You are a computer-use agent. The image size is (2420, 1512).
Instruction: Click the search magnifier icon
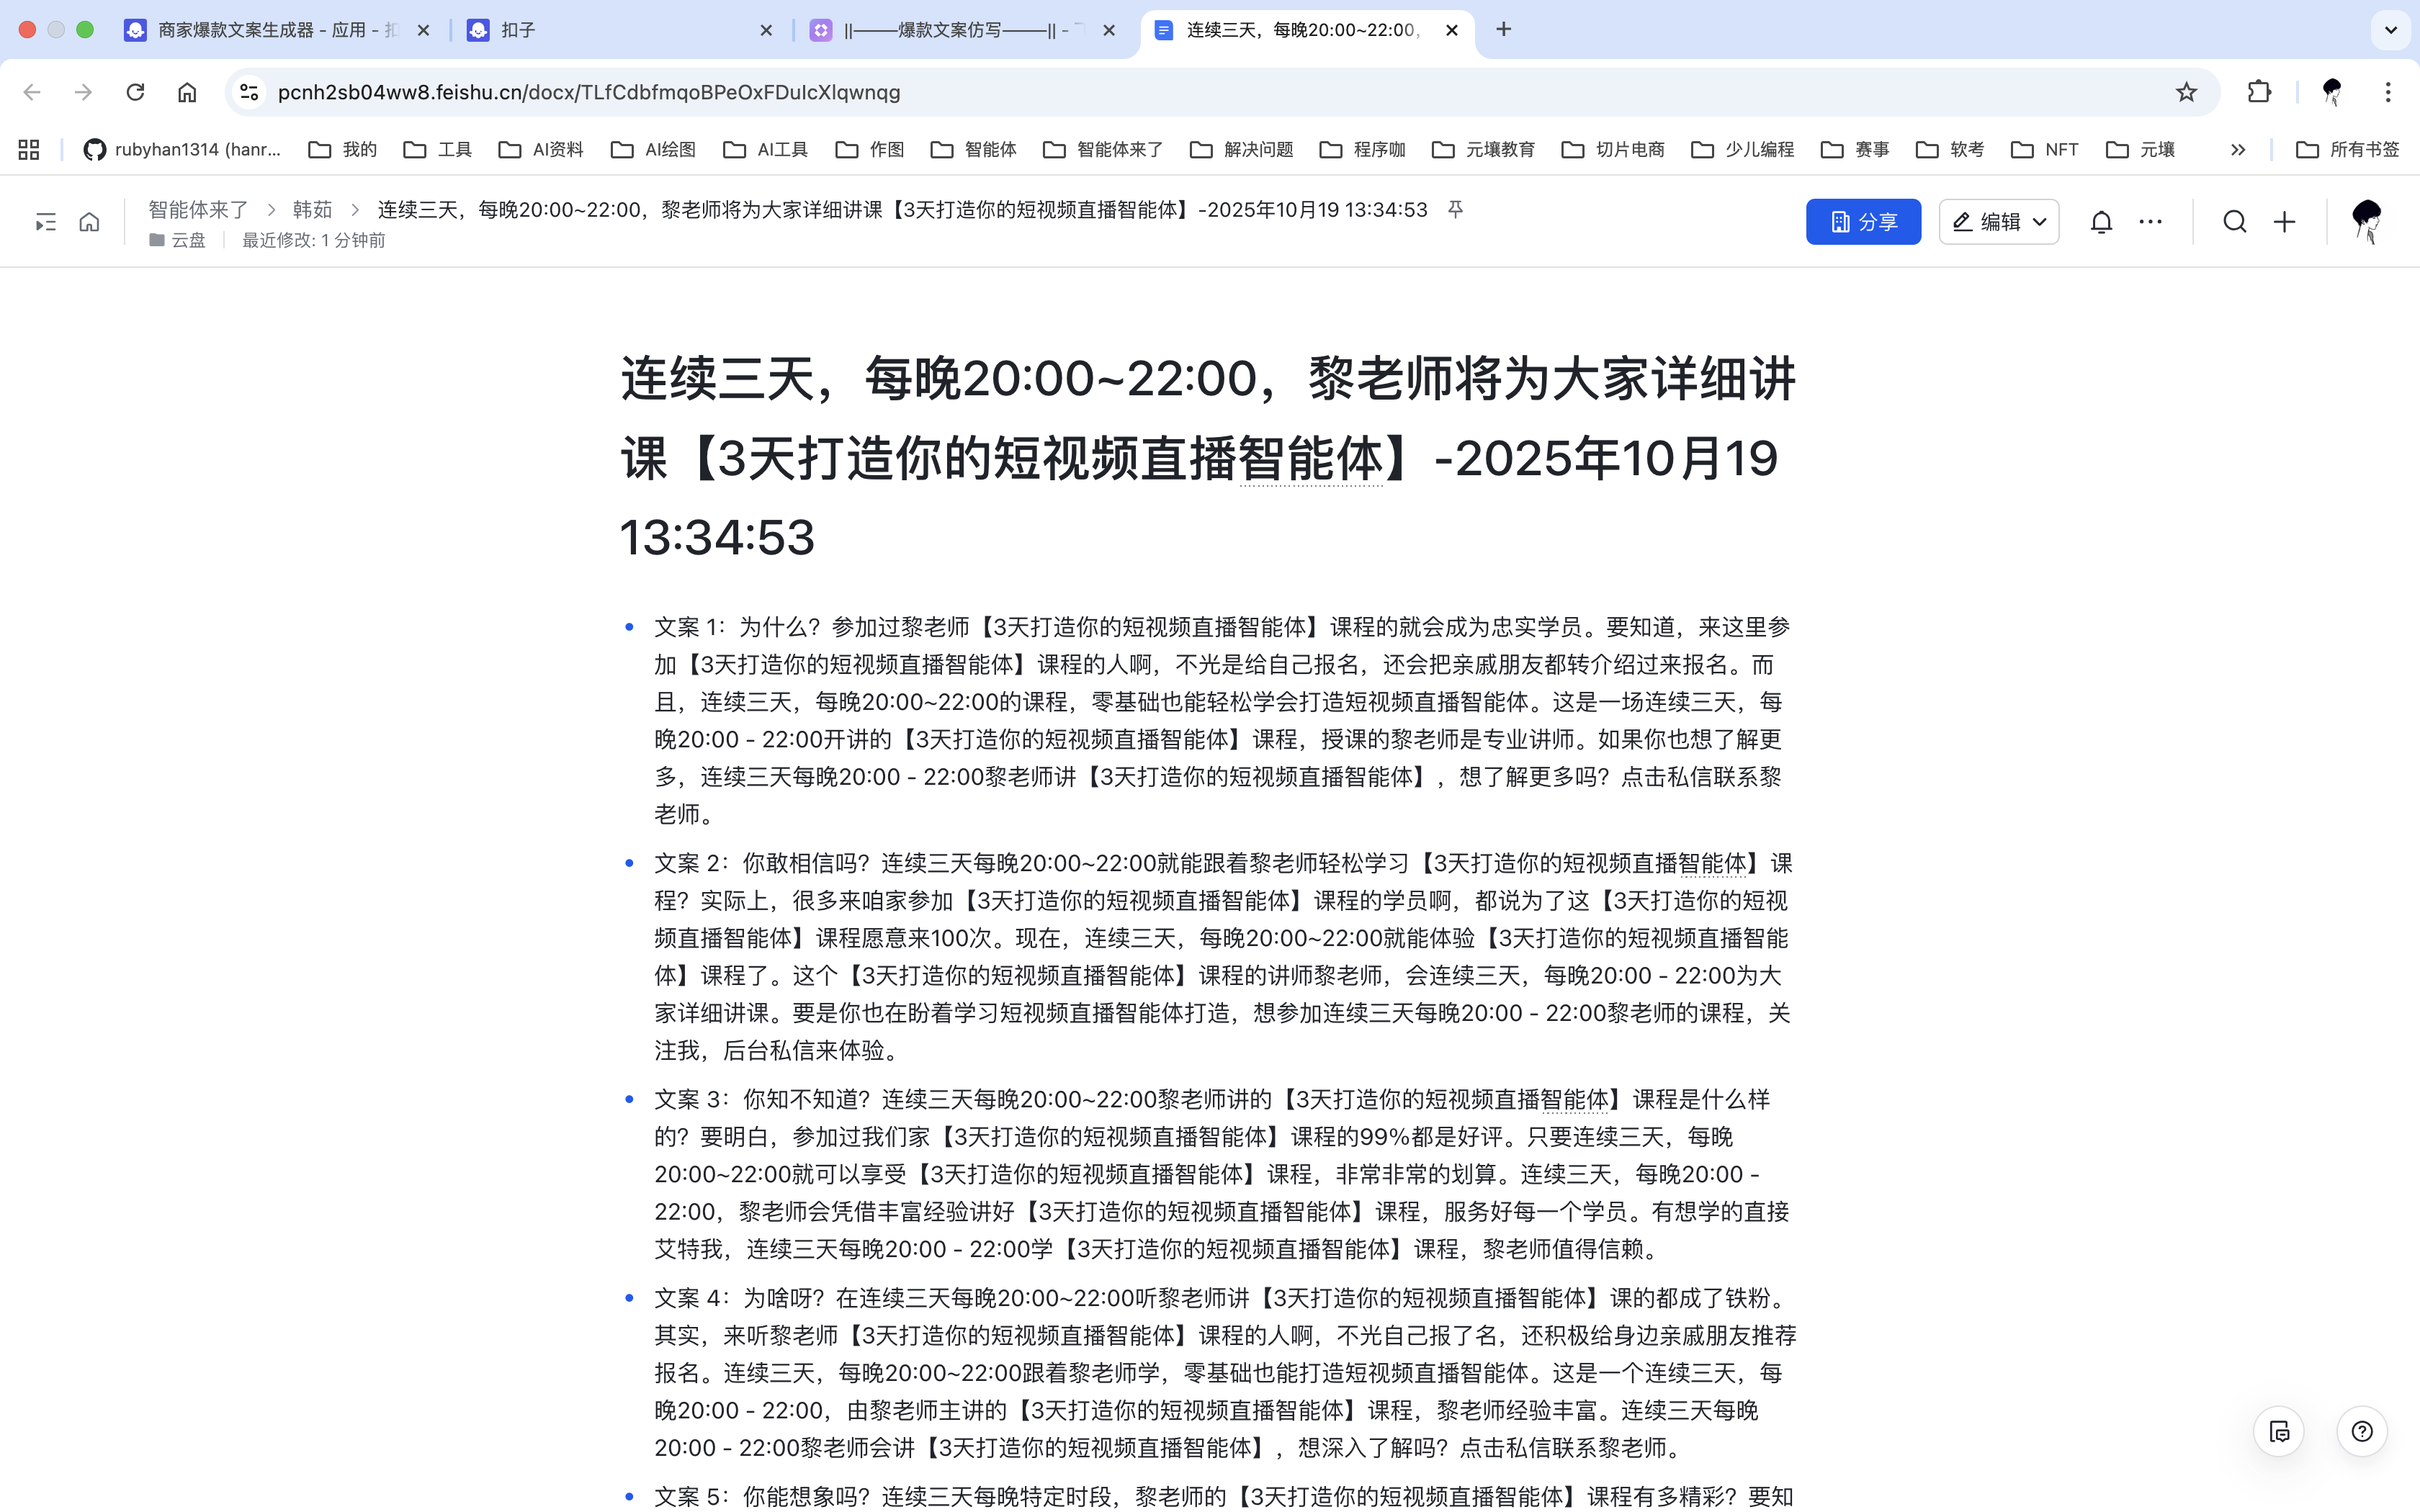tap(2234, 222)
